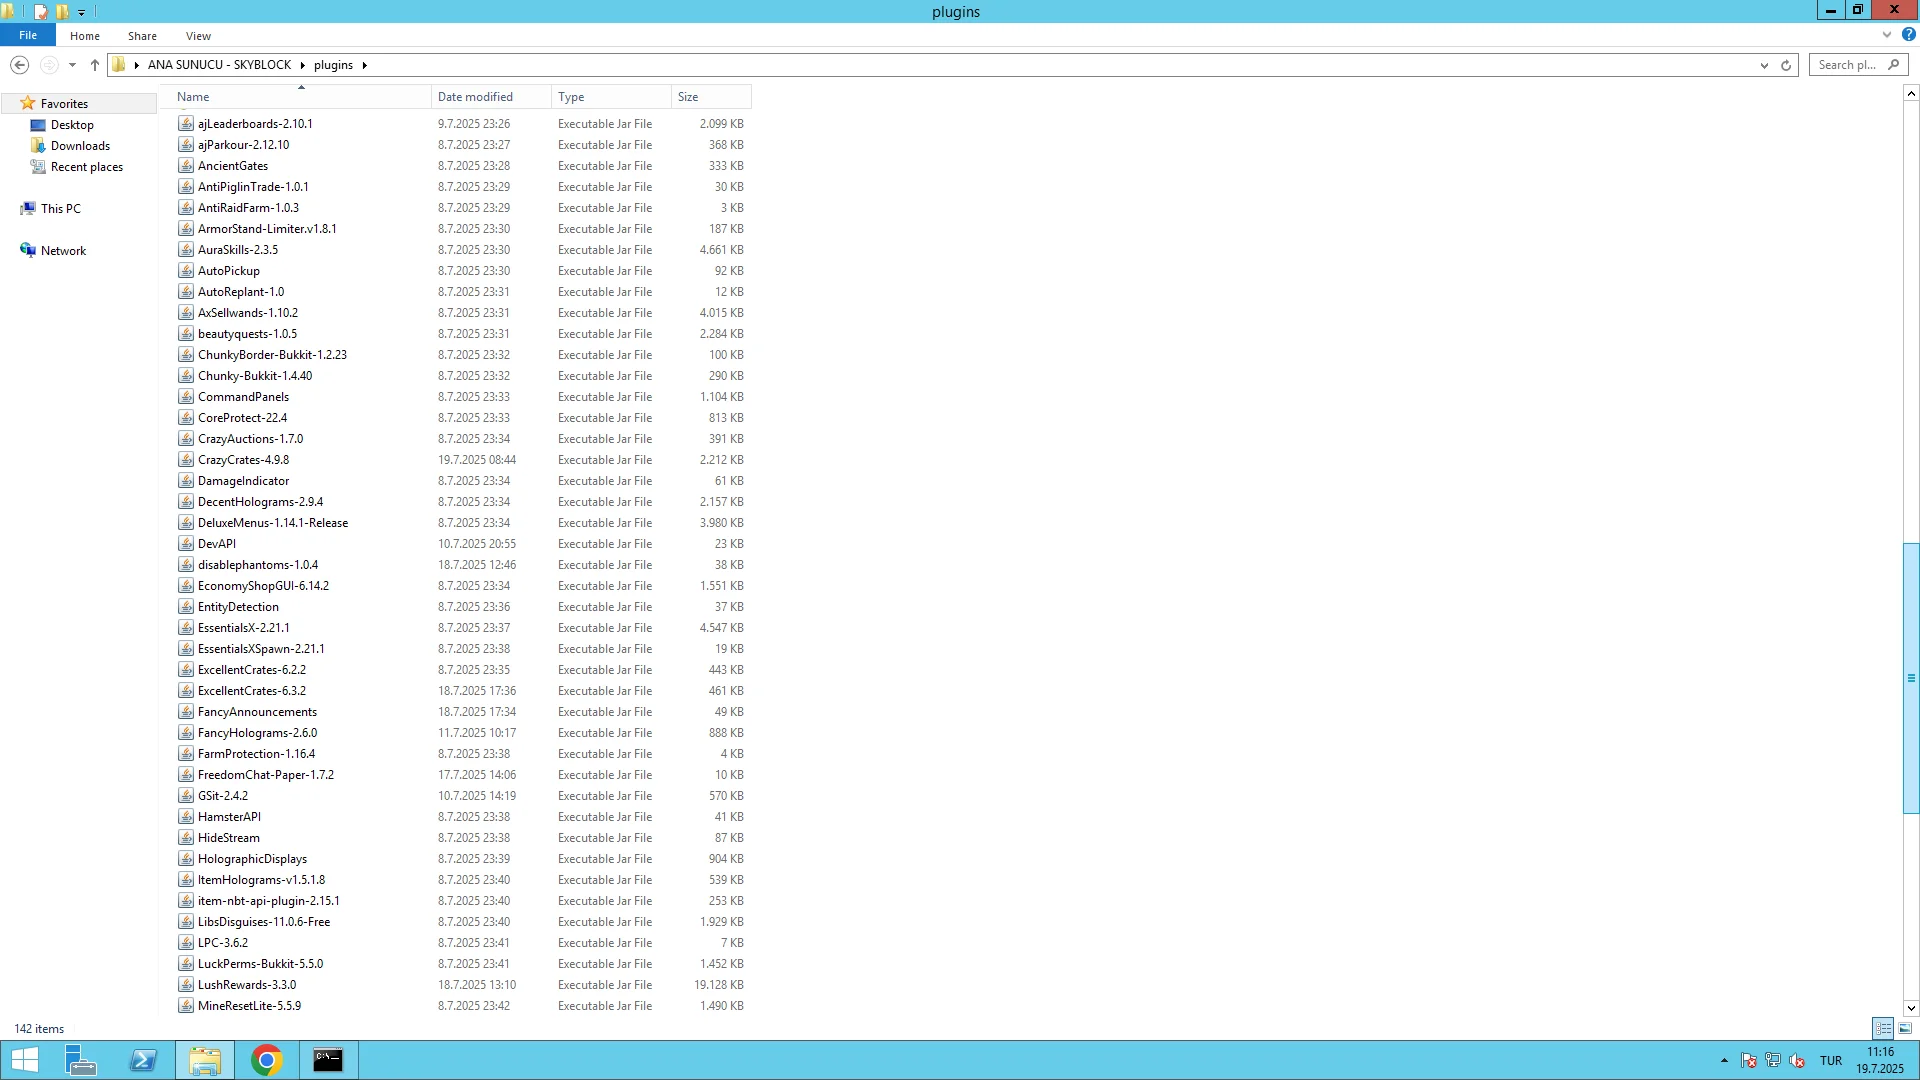Click the Back navigation arrow
This screenshot has width=1920, height=1080.
pyautogui.click(x=19, y=65)
